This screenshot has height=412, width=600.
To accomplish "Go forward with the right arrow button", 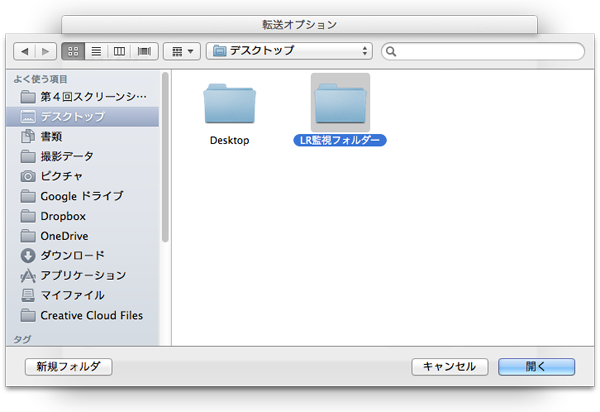I will coord(46,50).
